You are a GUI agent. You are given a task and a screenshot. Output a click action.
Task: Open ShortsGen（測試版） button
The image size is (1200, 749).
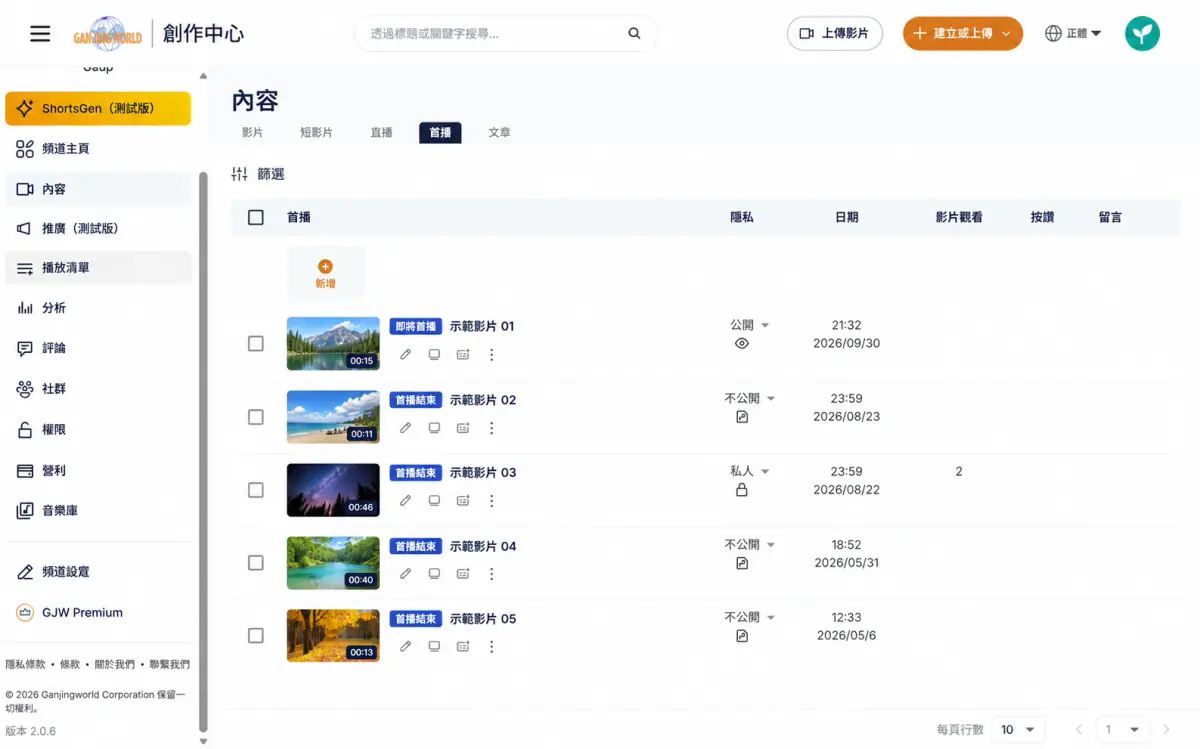pos(98,108)
